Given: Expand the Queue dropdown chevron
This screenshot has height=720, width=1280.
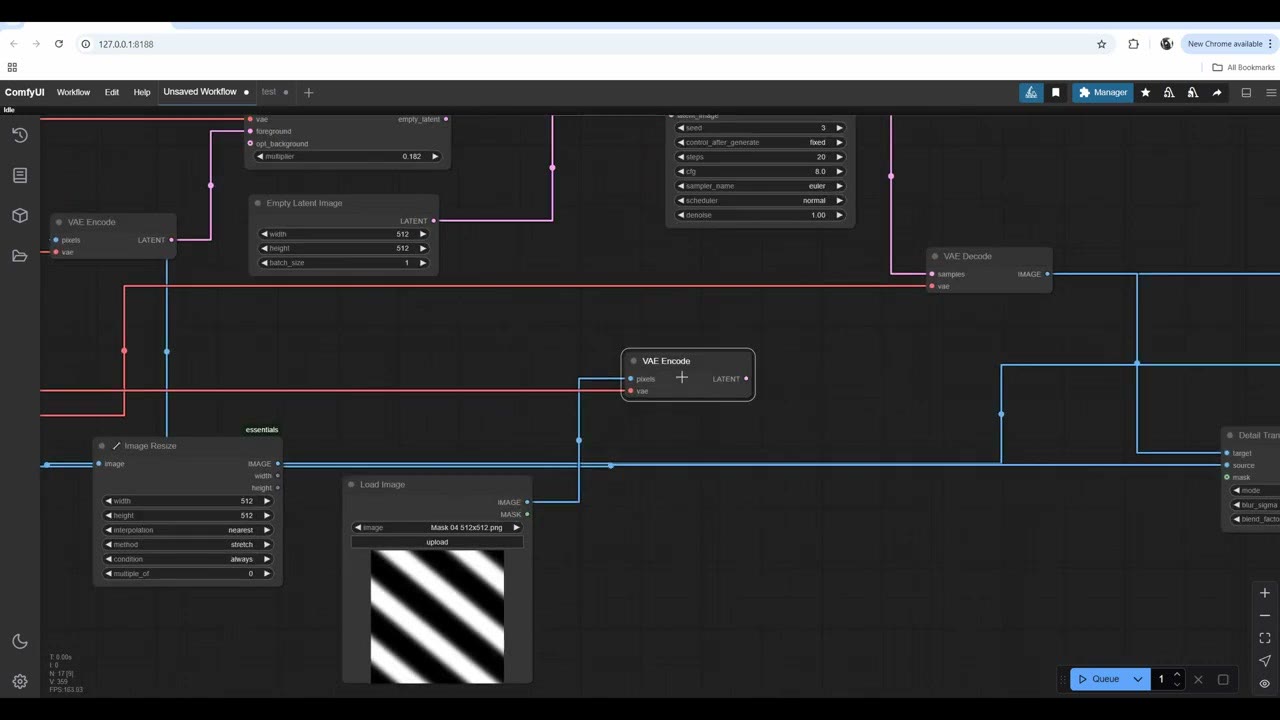Looking at the screenshot, I should [1137, 679].
